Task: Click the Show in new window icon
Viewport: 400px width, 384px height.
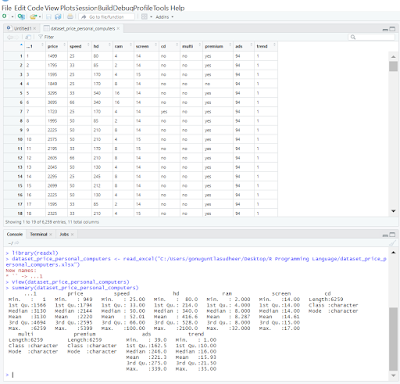Action: (28, 37)
